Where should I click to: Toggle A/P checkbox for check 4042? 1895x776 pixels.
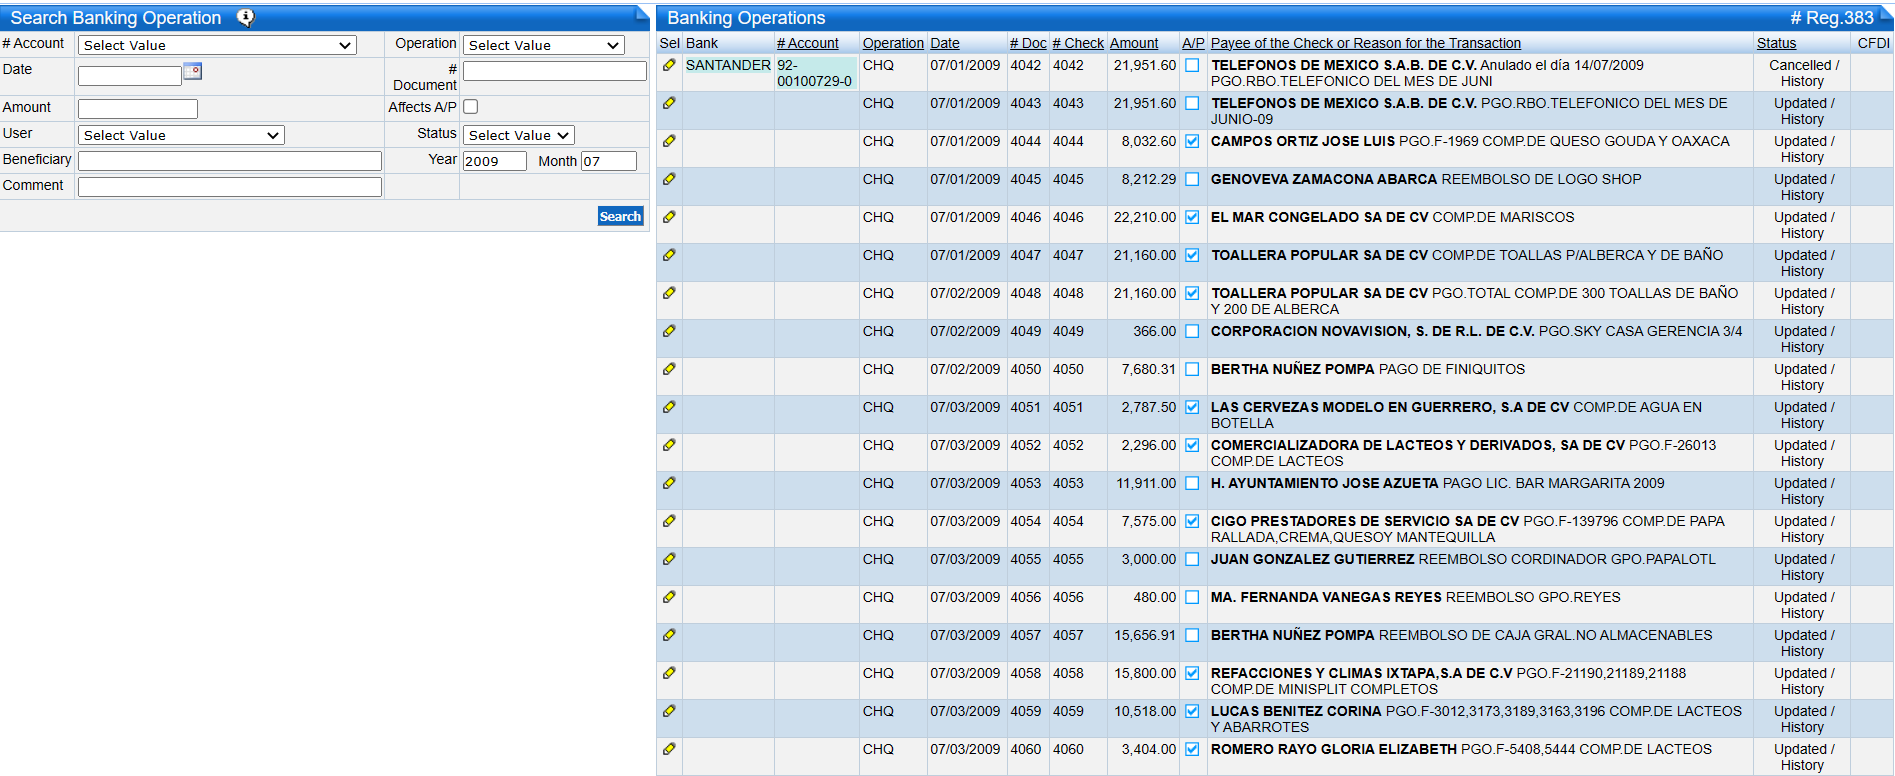[1192, 65]
